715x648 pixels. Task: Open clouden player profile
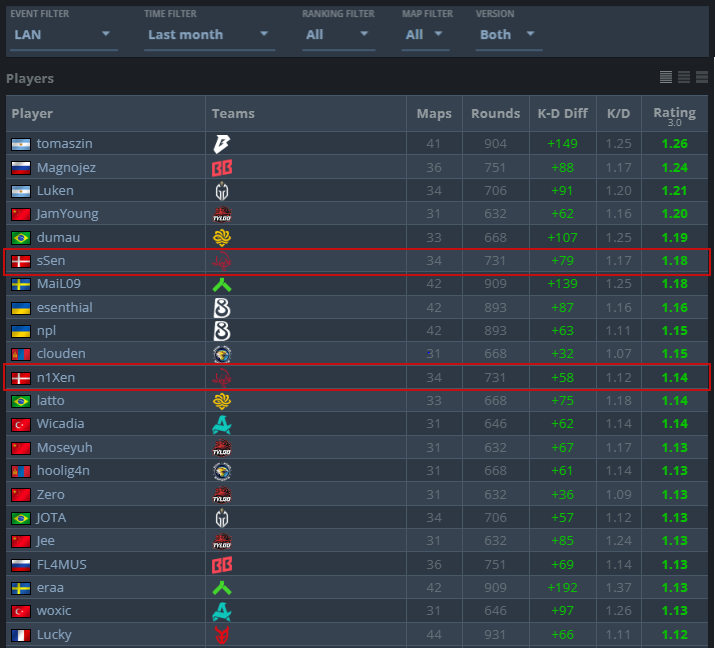click(61, 354)
